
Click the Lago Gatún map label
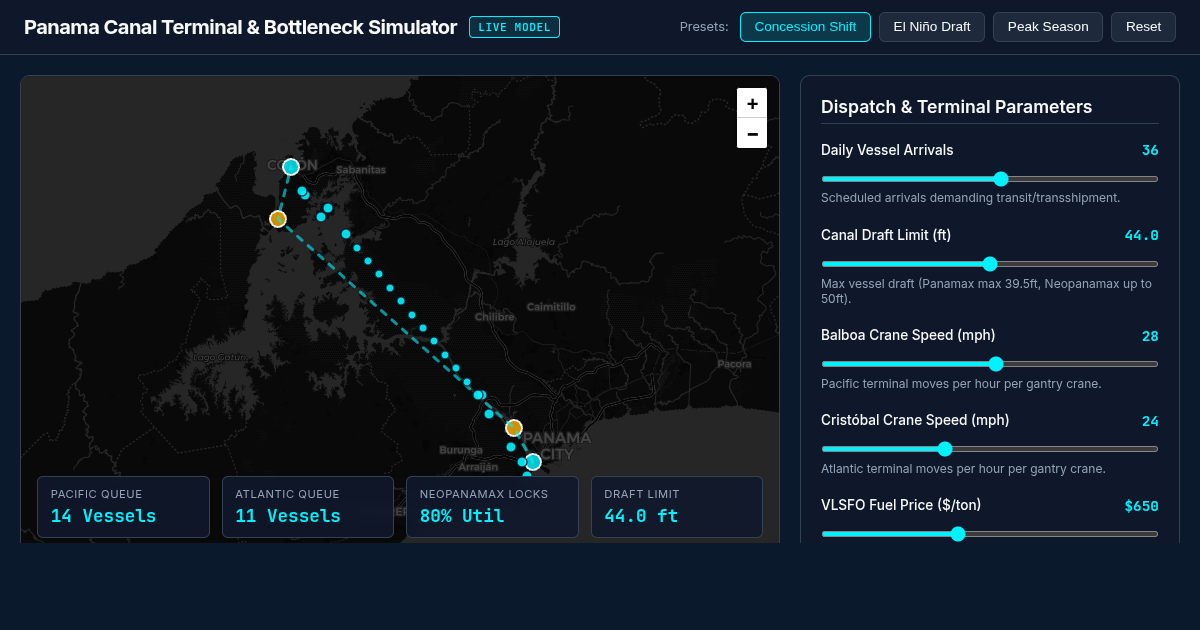(221, 357)
